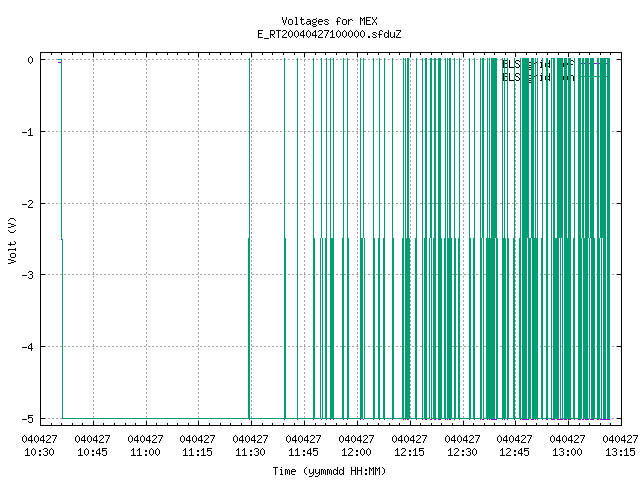
Task: Click the y-axis tick value 0
Action: pos(31,60)
